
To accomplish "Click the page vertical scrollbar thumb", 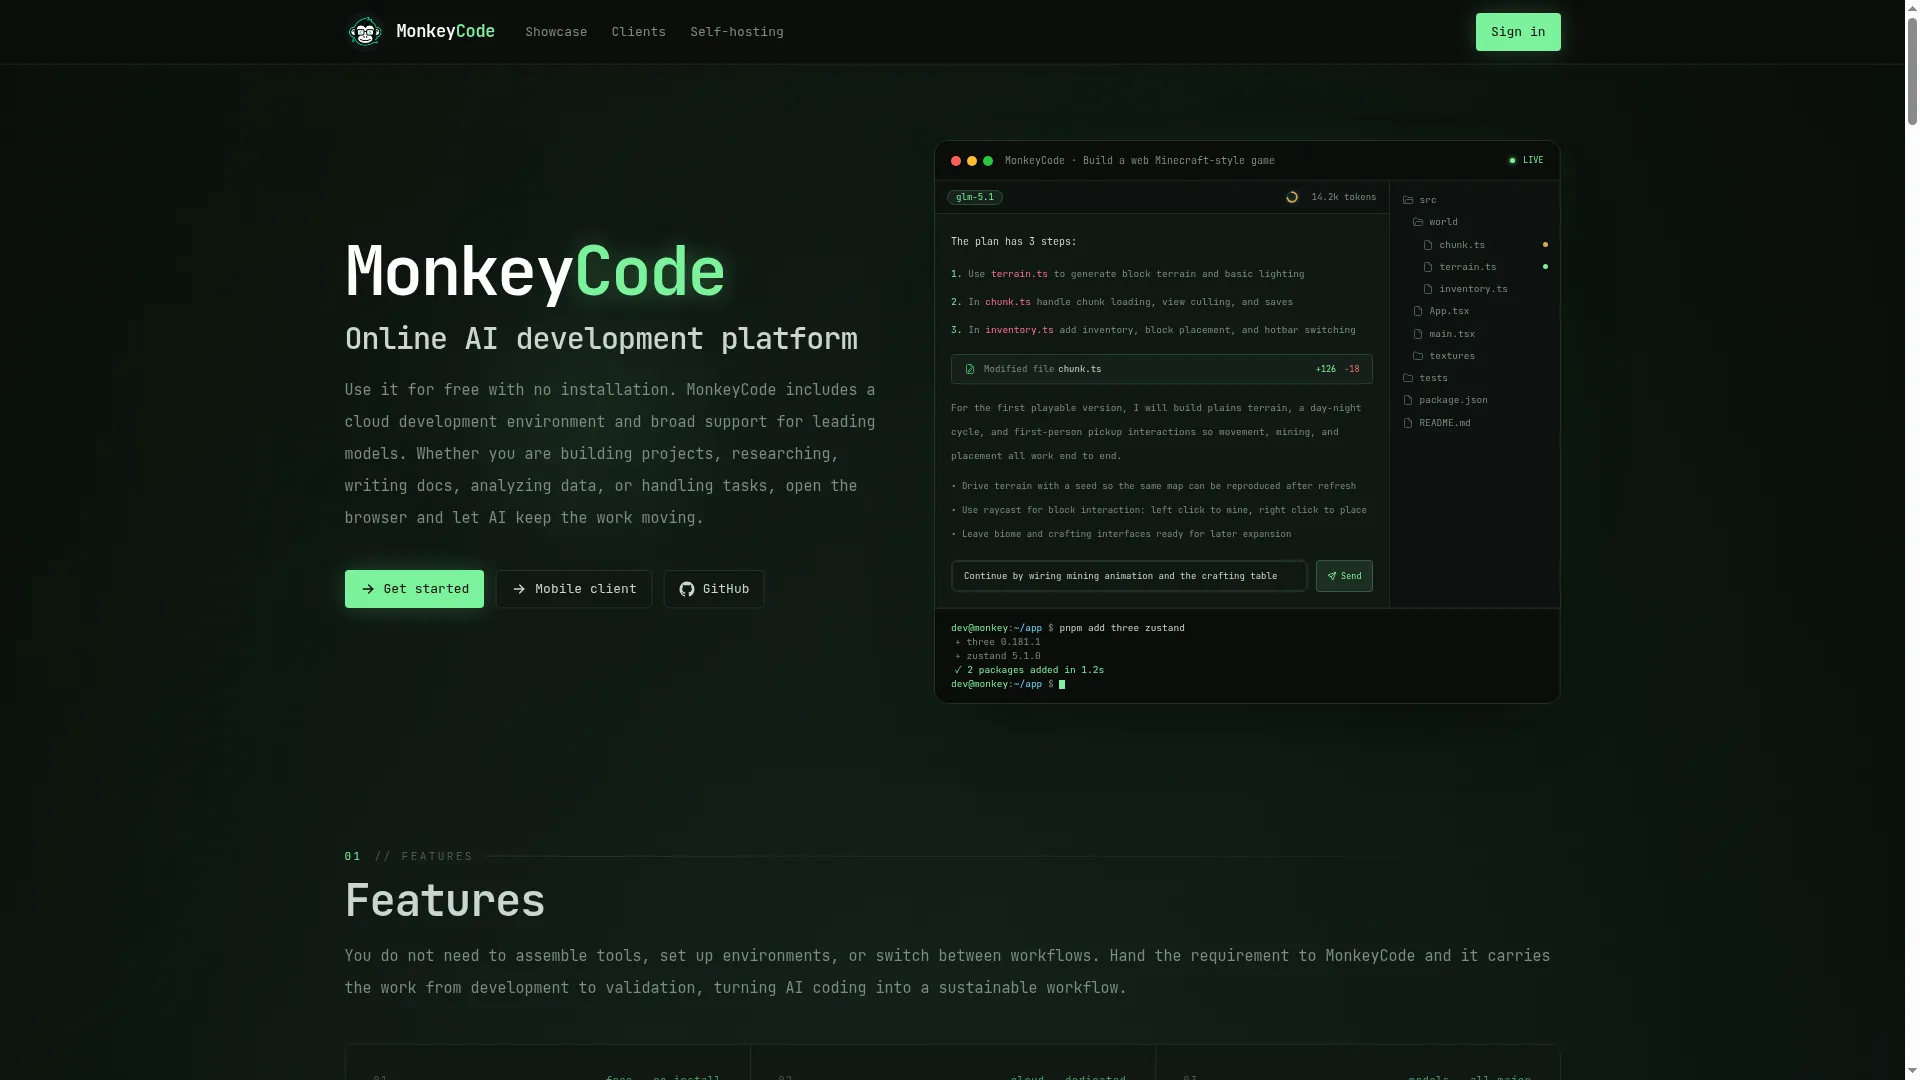I will (x=1912, y=72).
